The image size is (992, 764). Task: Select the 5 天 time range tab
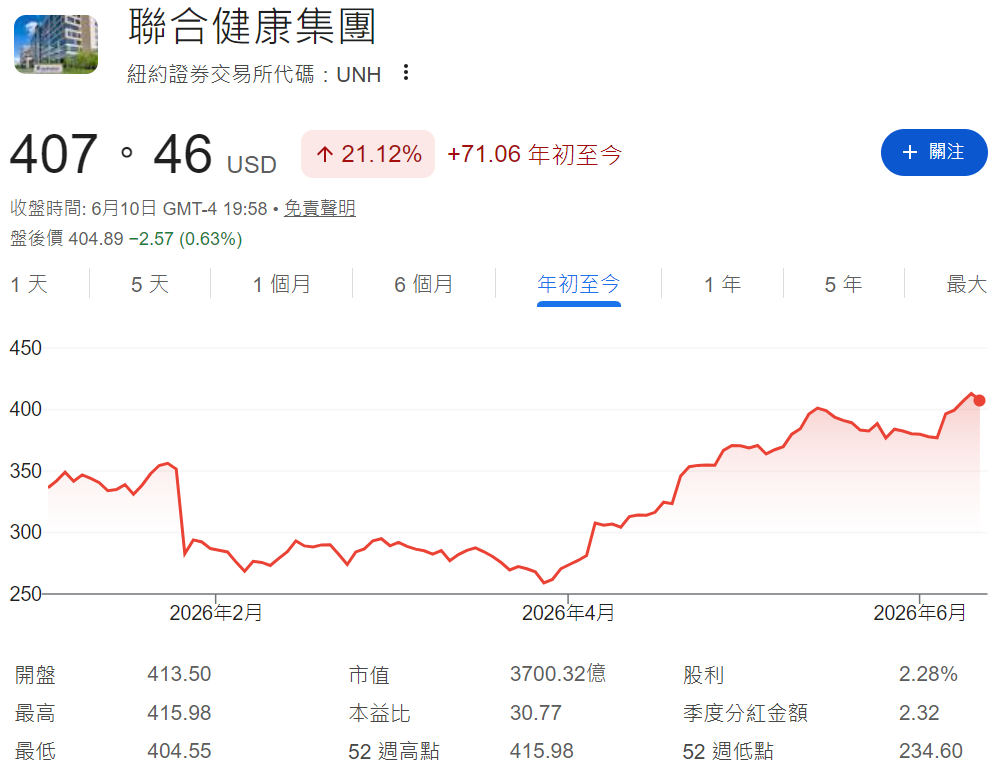[x=150, y=284]
